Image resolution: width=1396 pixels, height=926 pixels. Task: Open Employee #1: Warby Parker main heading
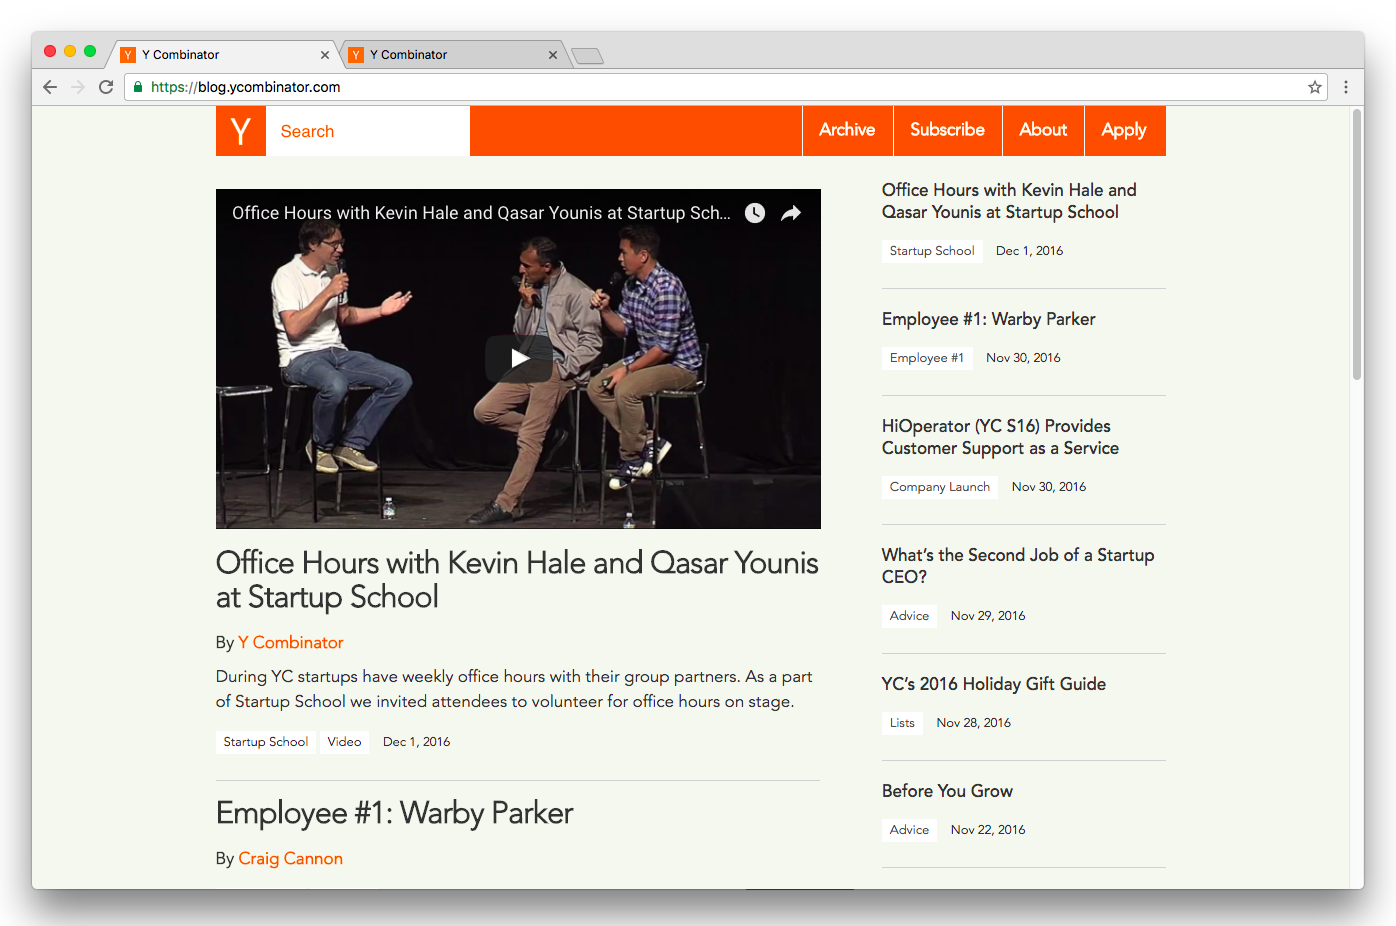tap(395, 813)
